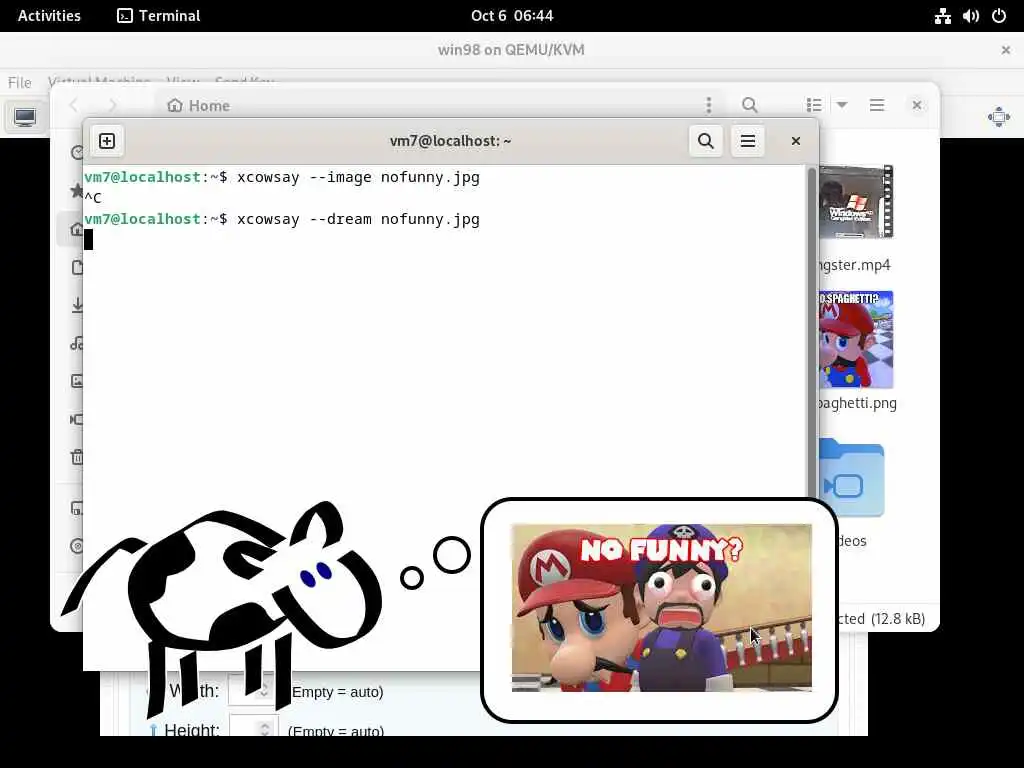1024x768 pixels.
Task: Go back in the Files window
Action: click(74, 105)
